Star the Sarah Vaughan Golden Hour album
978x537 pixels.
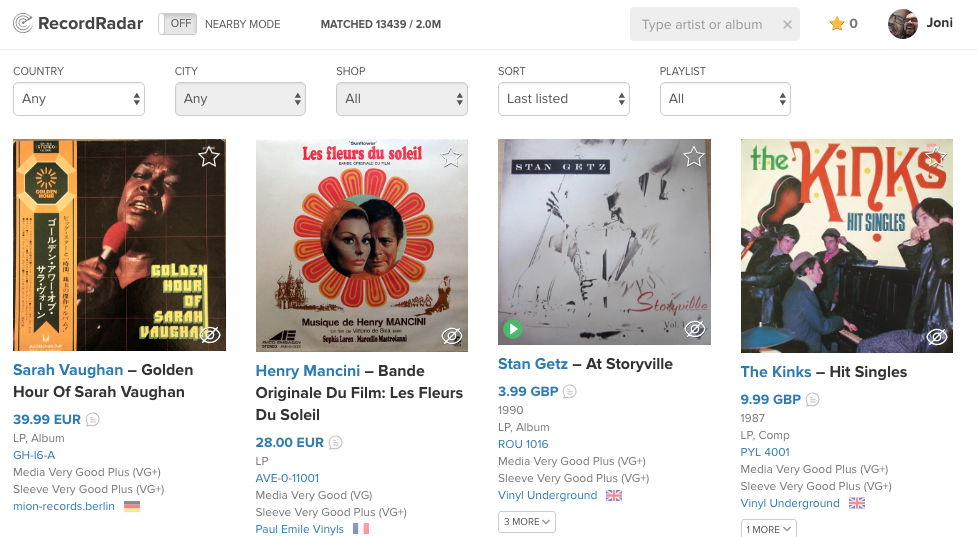209,156
